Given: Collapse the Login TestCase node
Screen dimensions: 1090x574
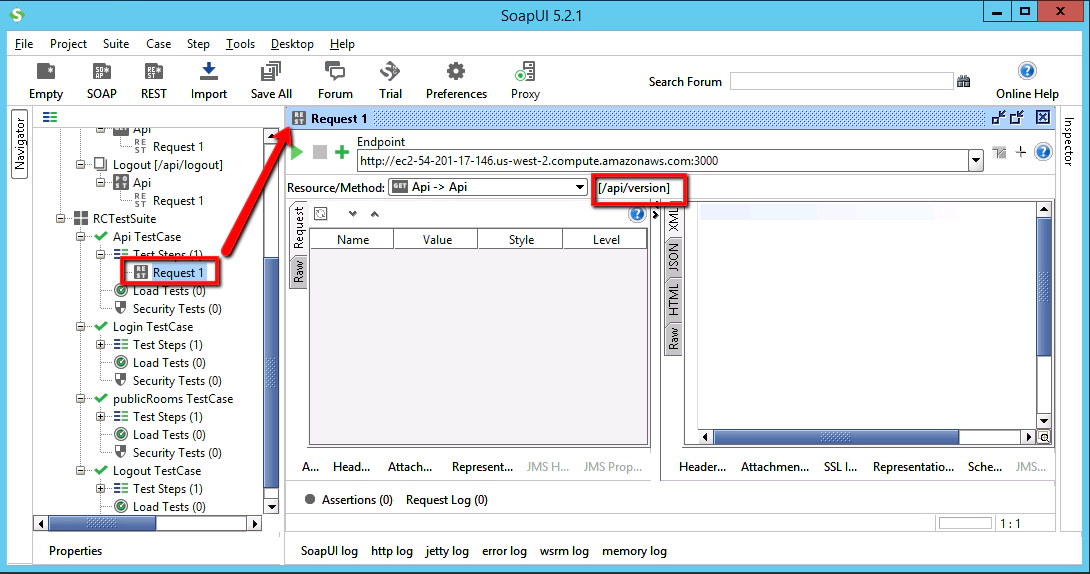Looking at the screenshot, I should (x=81, y=327).
